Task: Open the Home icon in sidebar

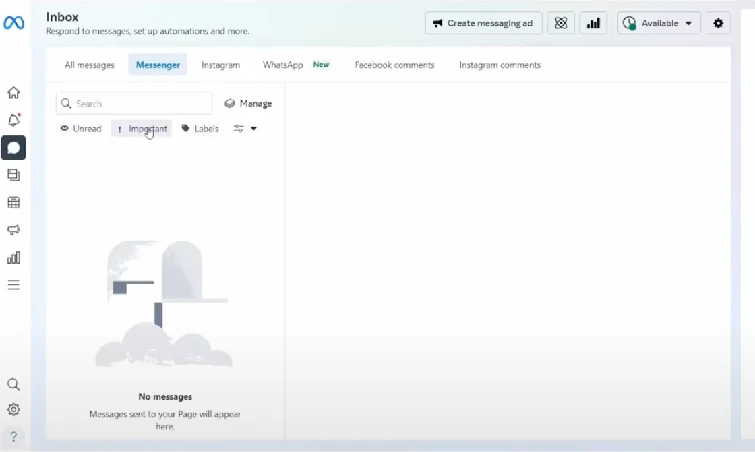Action: tap(13, 92)
